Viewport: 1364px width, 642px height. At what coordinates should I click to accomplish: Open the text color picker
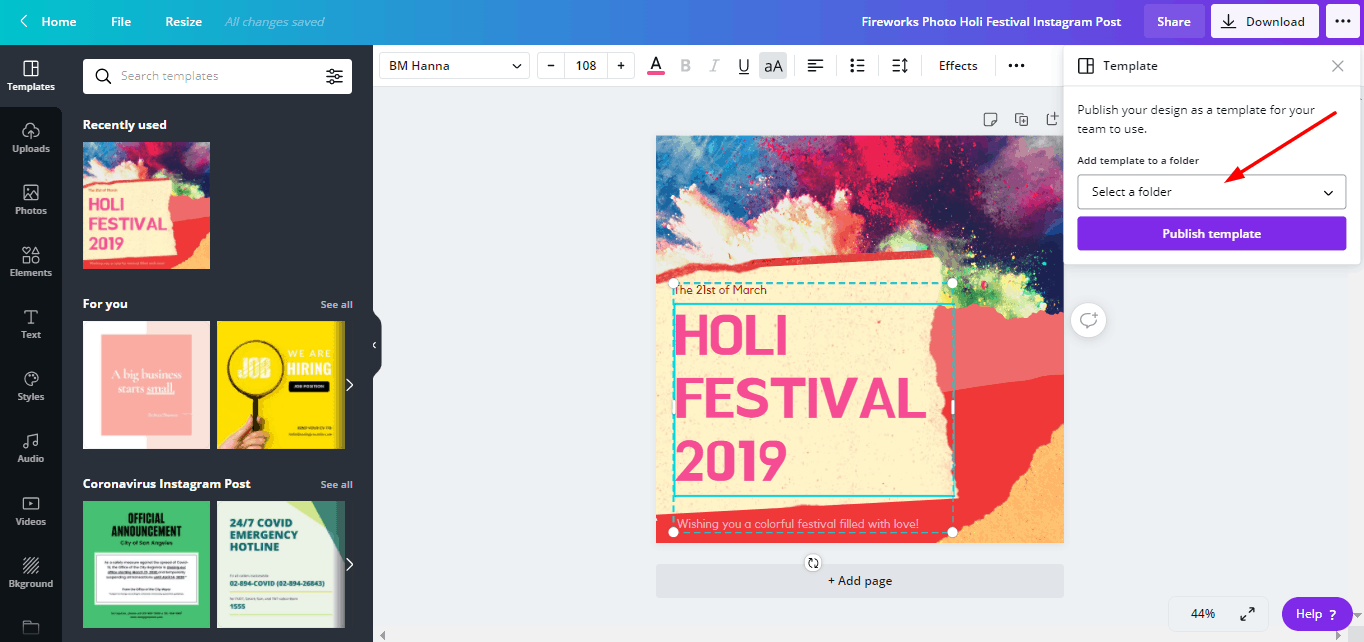tap(656, 65)
